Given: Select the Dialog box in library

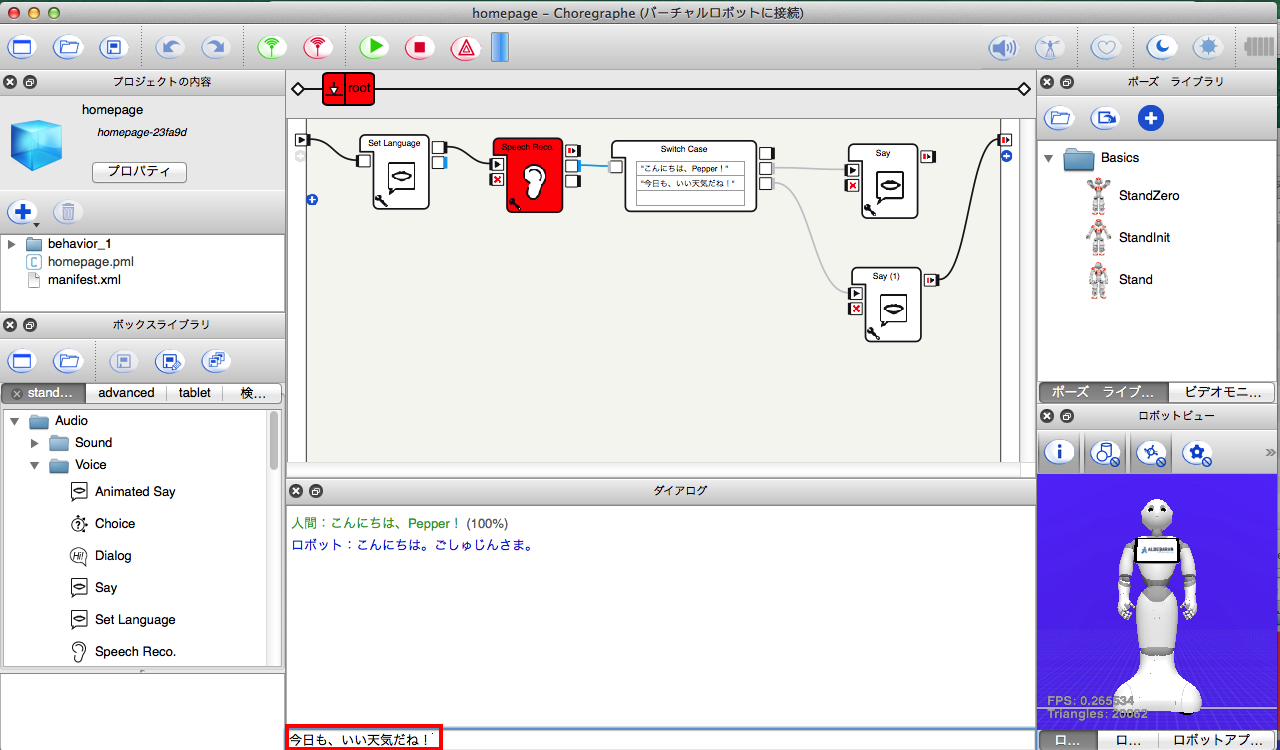Looking at the screenshot, I should click(101, 556).
